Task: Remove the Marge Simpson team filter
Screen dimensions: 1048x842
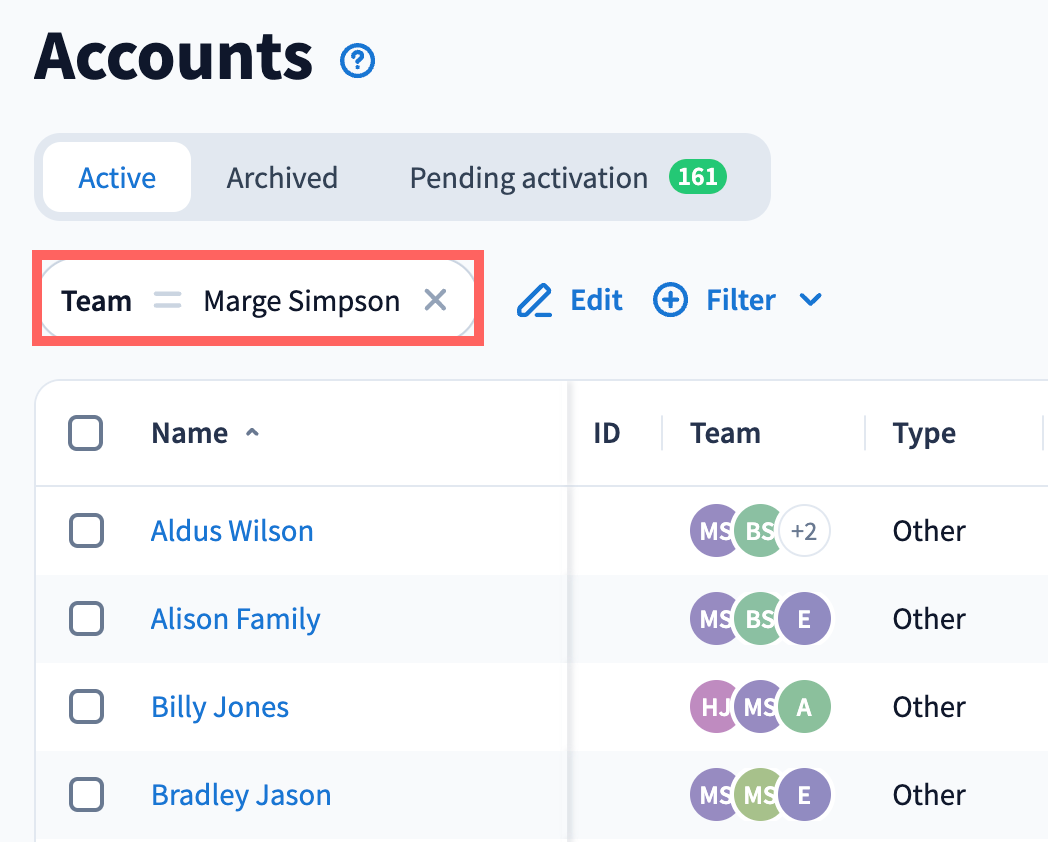Action: coord(435,300)
